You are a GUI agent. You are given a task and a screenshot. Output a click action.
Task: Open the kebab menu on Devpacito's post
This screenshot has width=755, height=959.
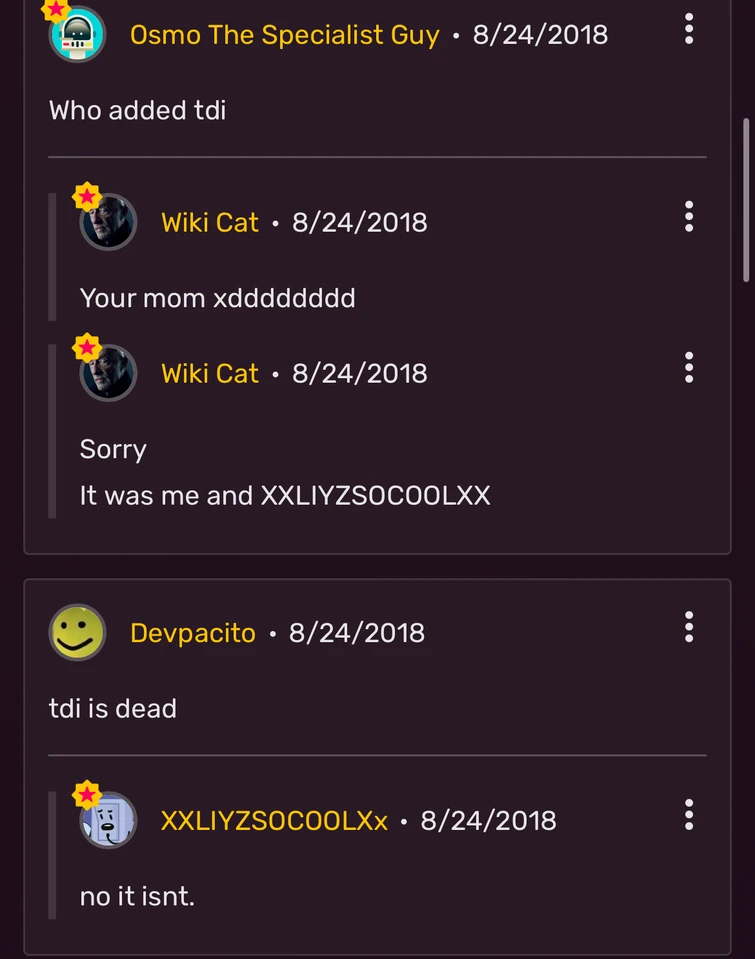[689, 628]
